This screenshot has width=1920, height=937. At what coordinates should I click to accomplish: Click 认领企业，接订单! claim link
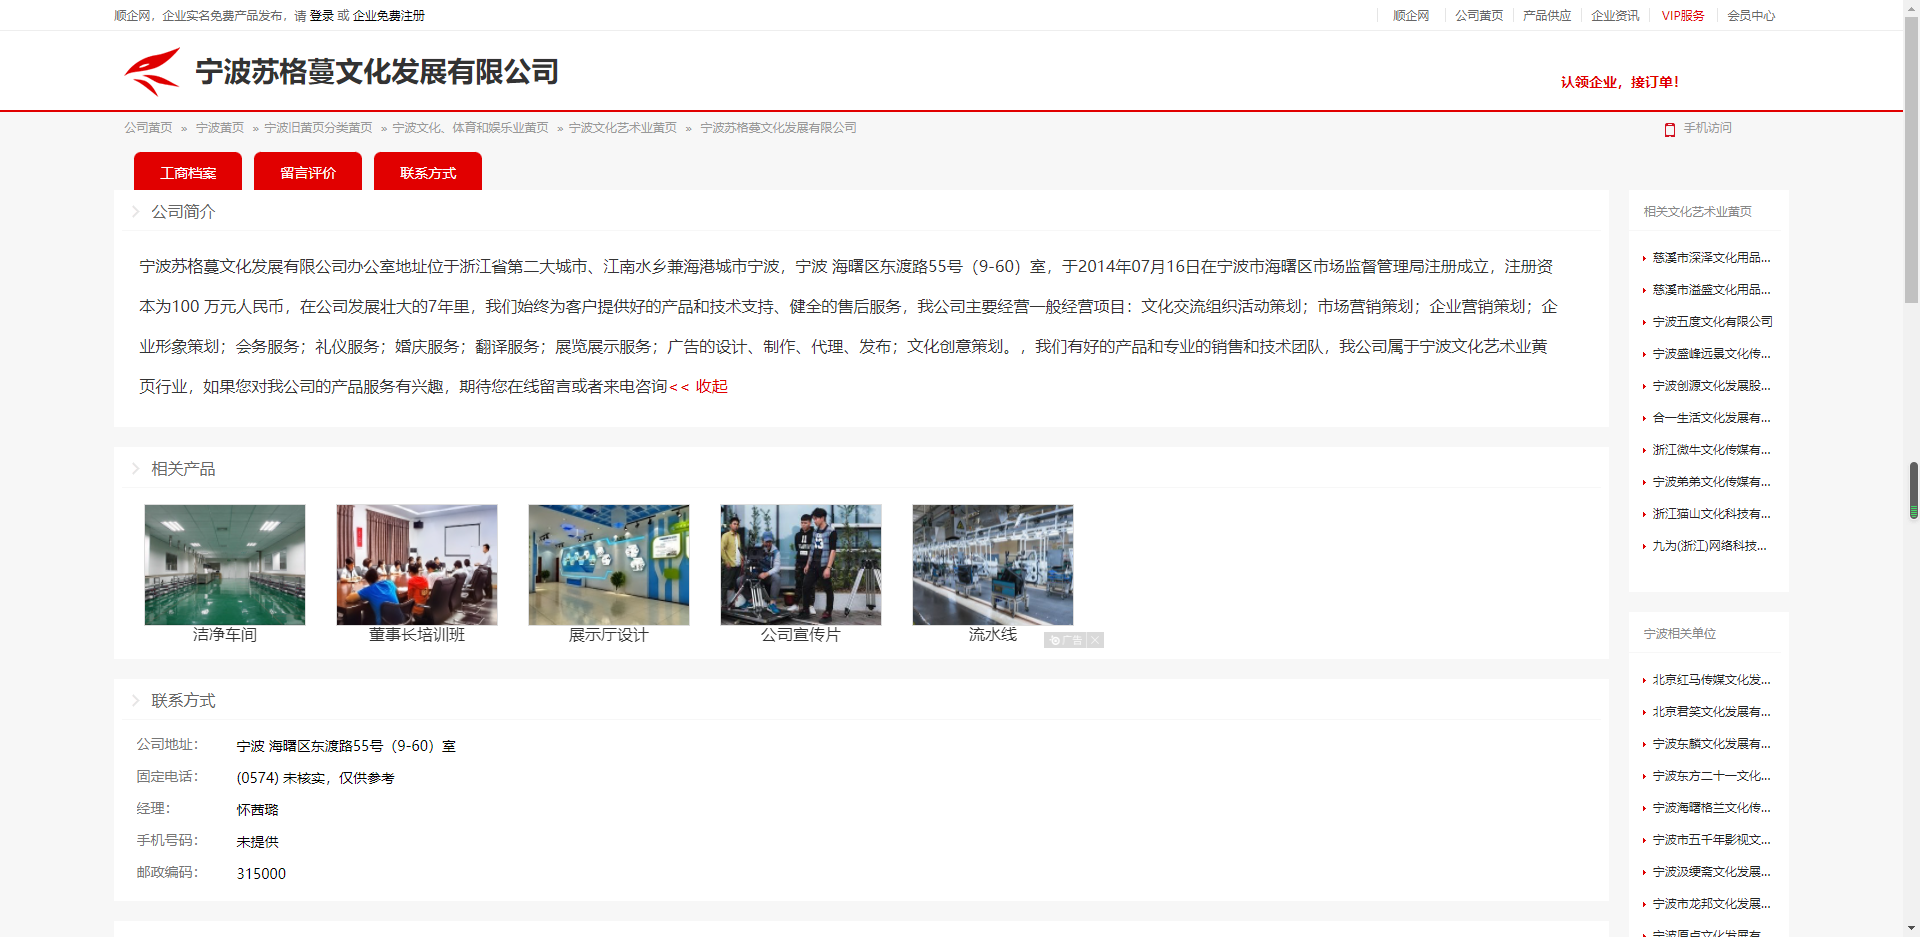[x=1620, y=82]
